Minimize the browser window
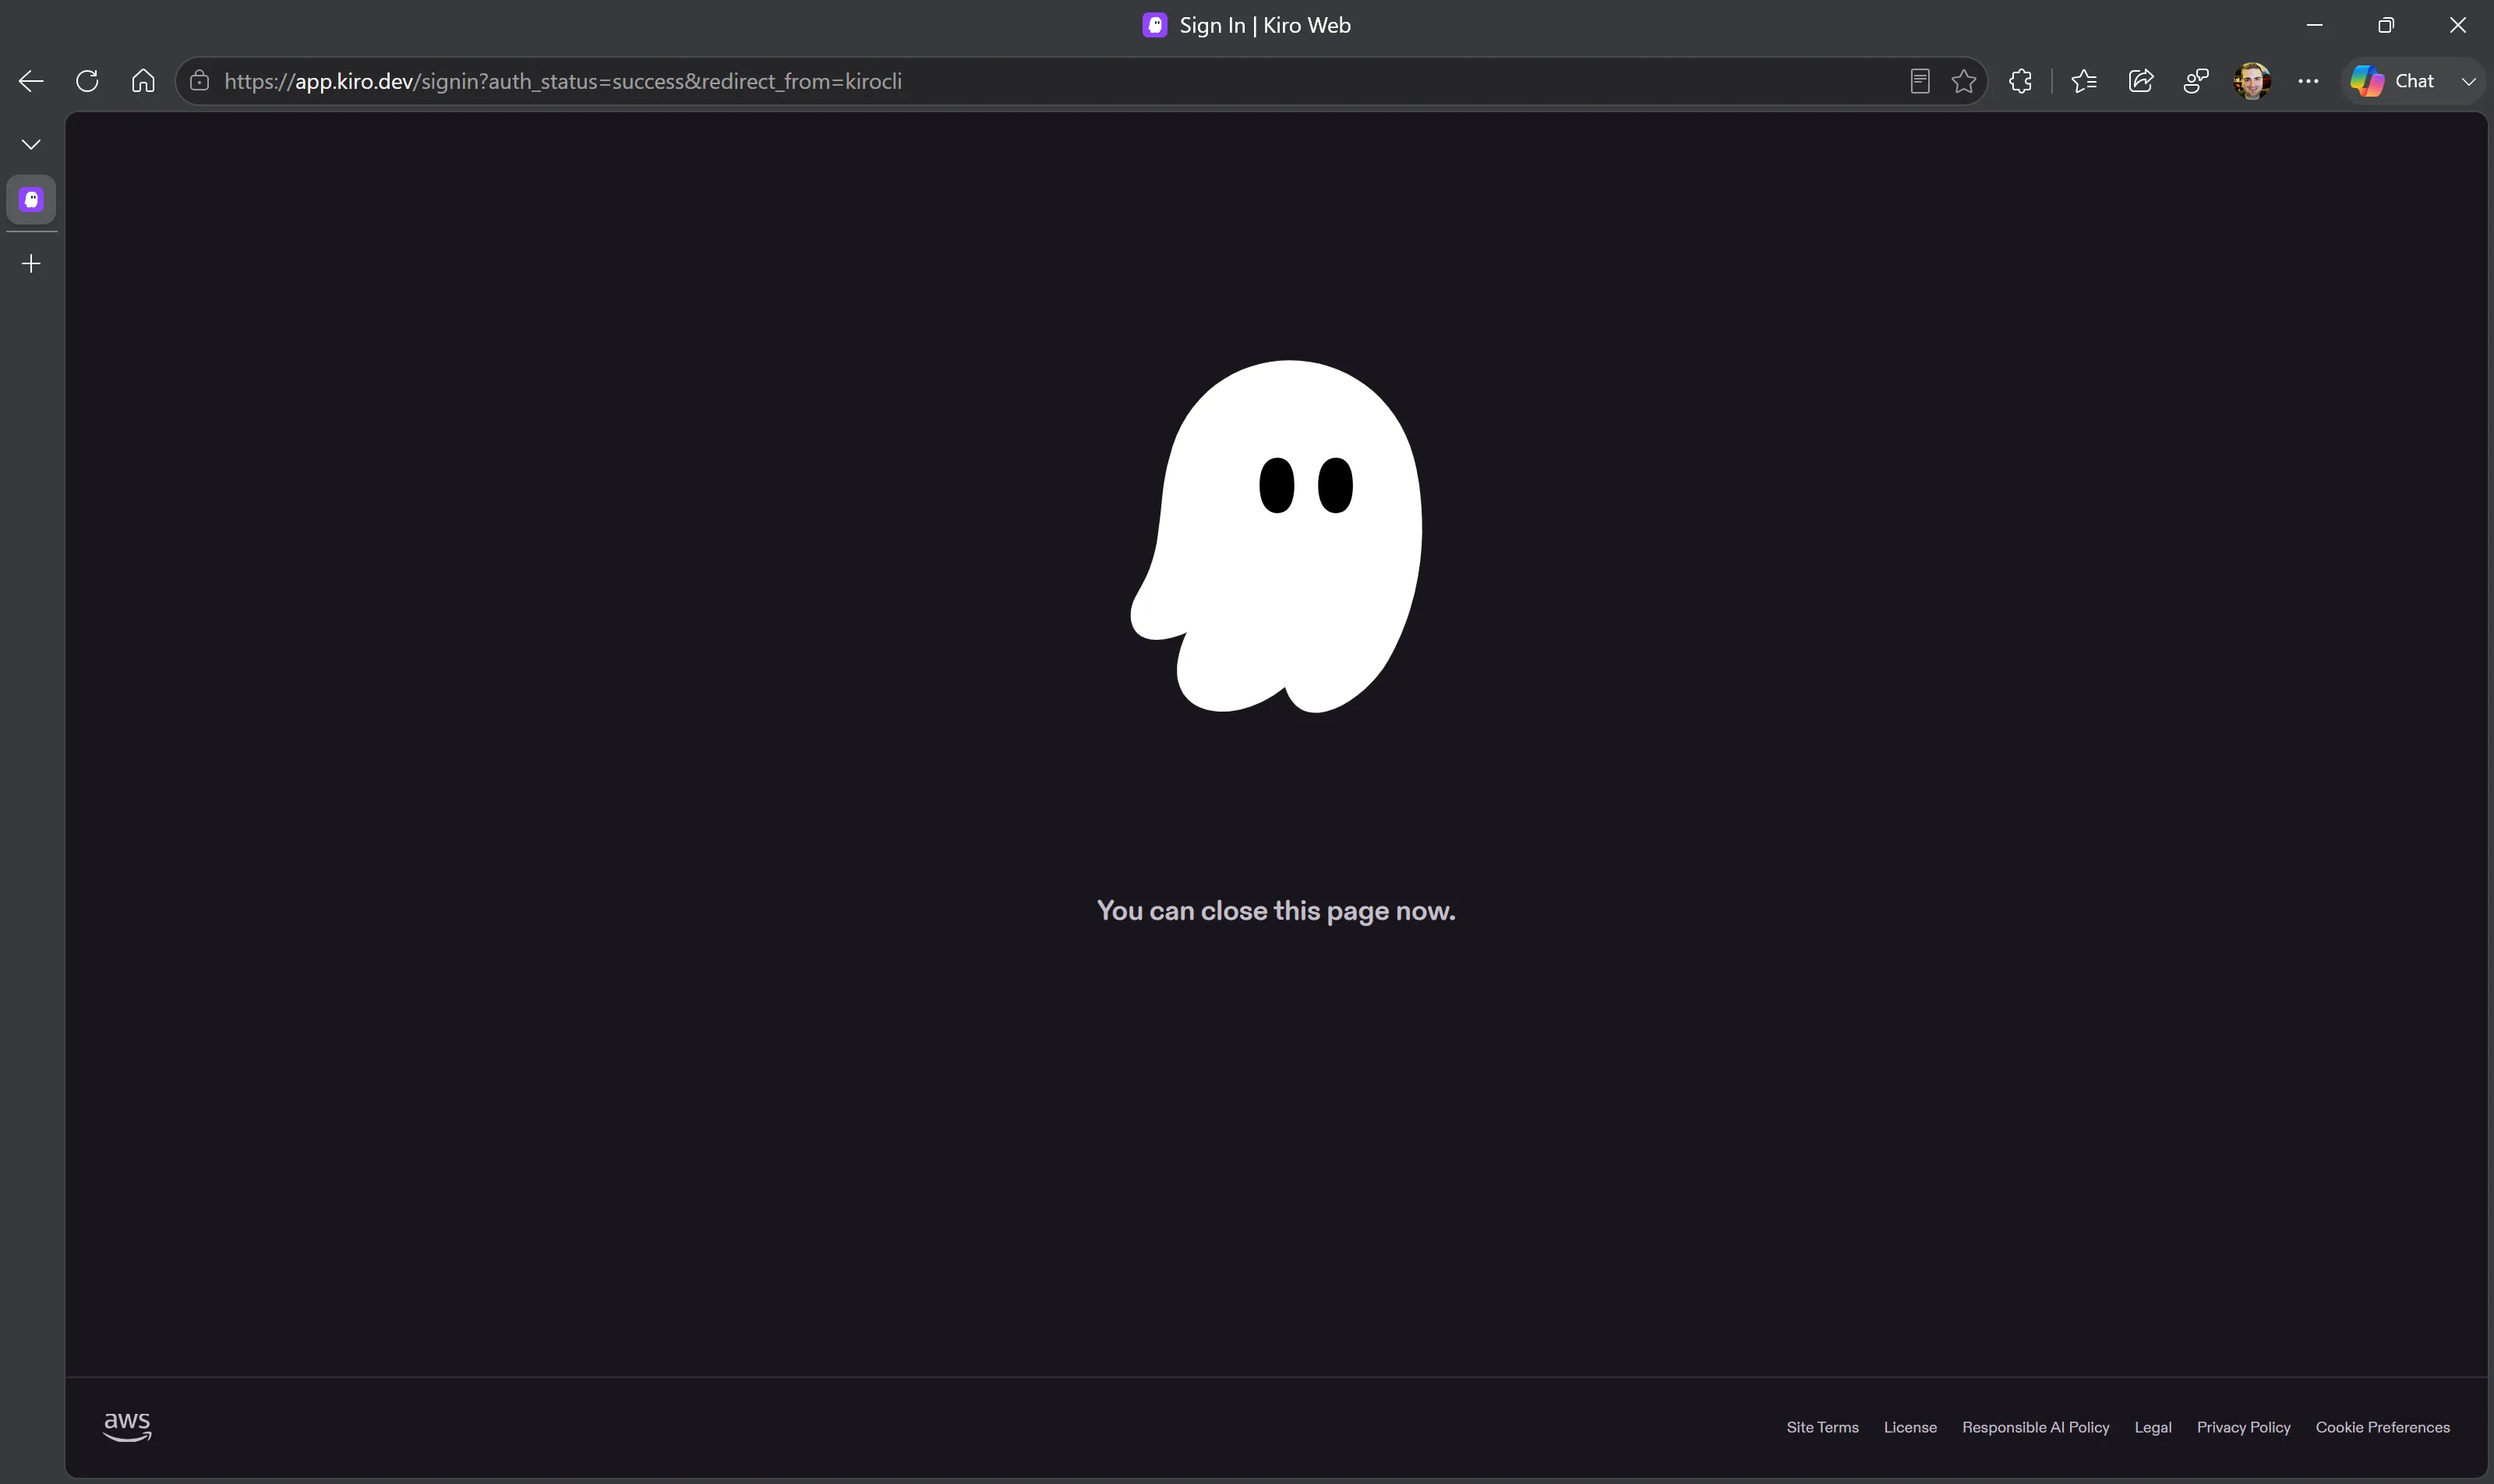The width and height of the screenshot is (2494, 1484). [2314, 25]
